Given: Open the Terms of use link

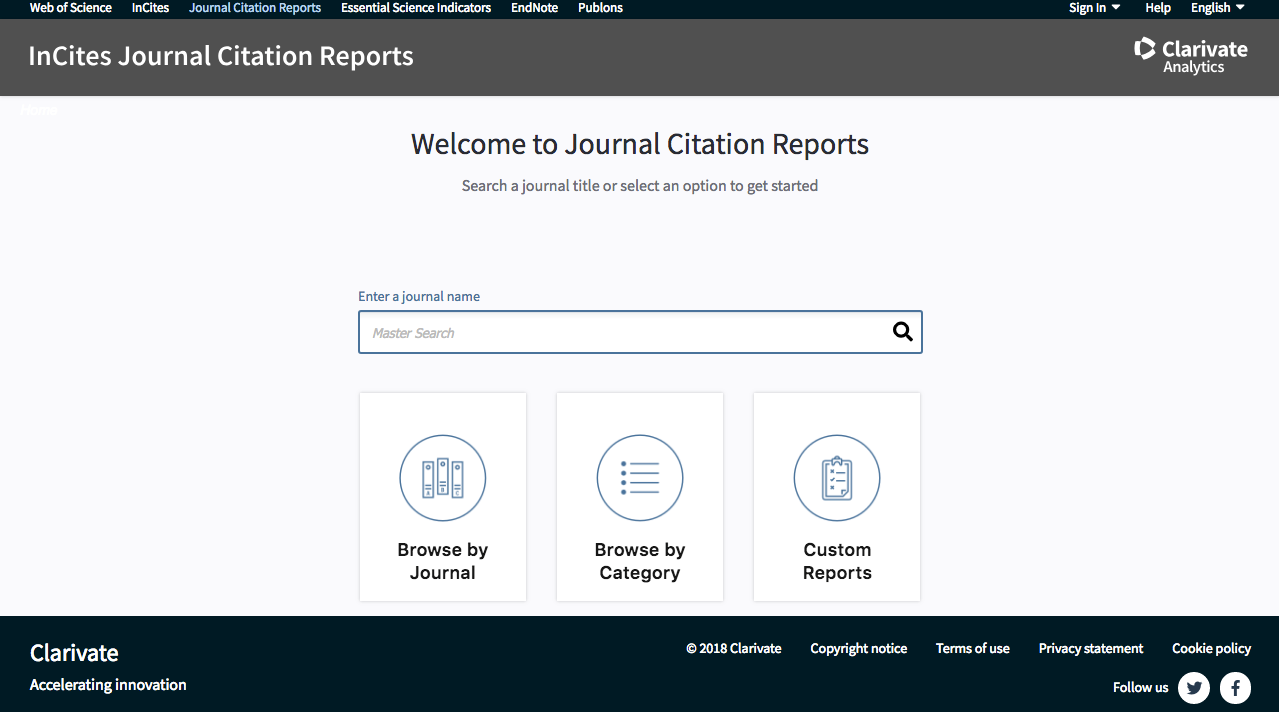Looking at the screenshot, I should pos(973,648).
